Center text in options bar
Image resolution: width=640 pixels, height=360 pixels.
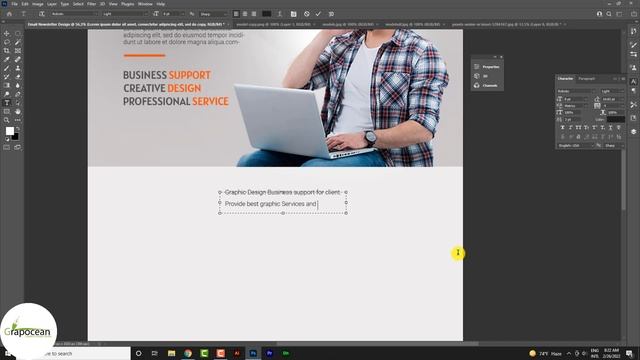[x=245, y=14]
